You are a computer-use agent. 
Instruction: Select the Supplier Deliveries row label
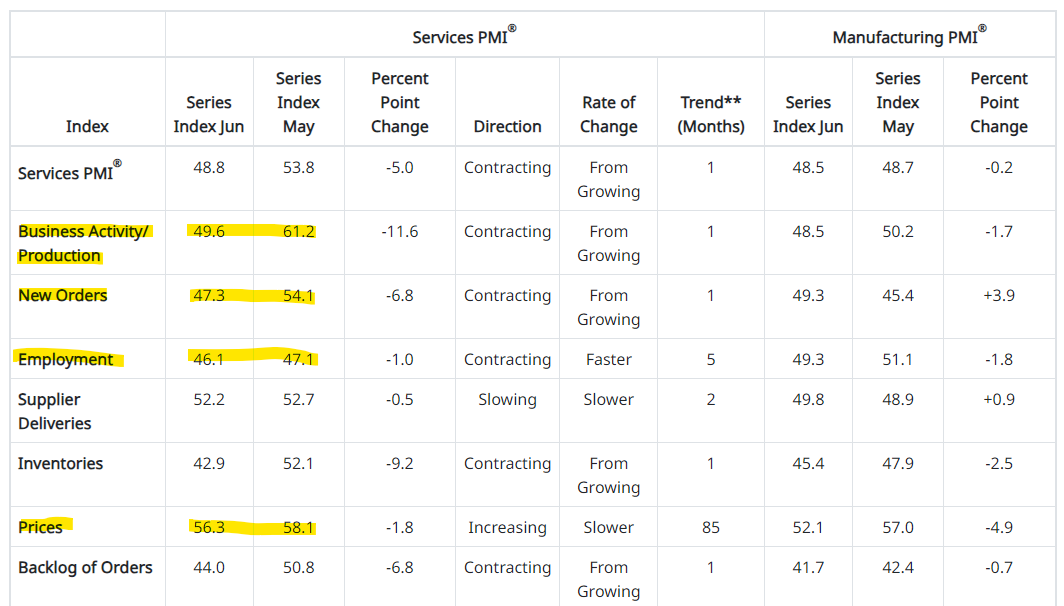click(x=55, y=411)
